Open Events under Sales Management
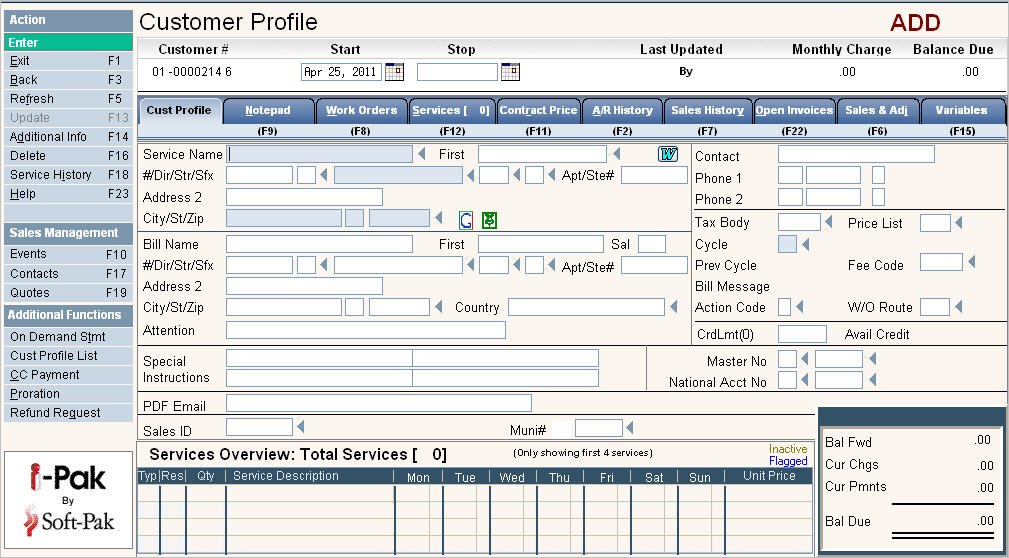Screen dimensions: 1009x558 tap(68, 254)
